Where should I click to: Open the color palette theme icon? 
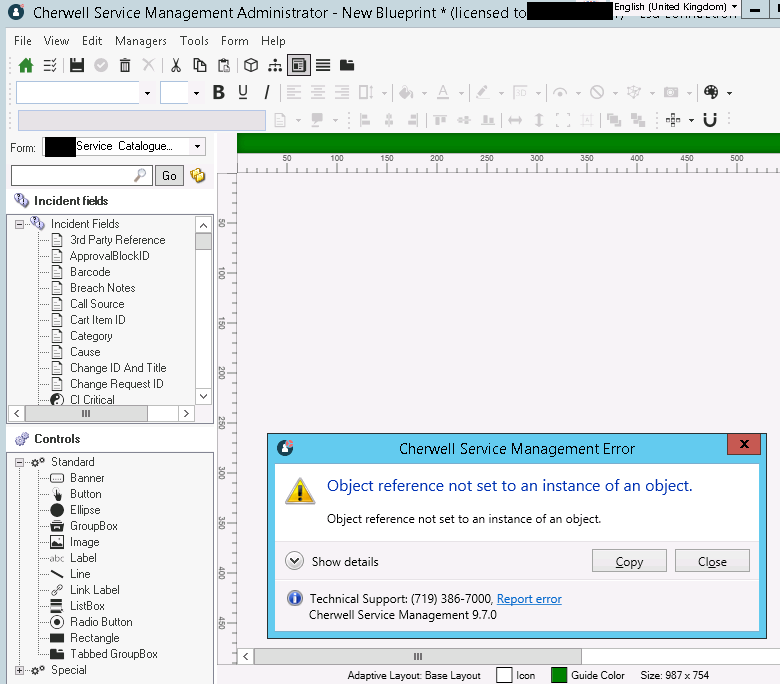coord(711,92)
